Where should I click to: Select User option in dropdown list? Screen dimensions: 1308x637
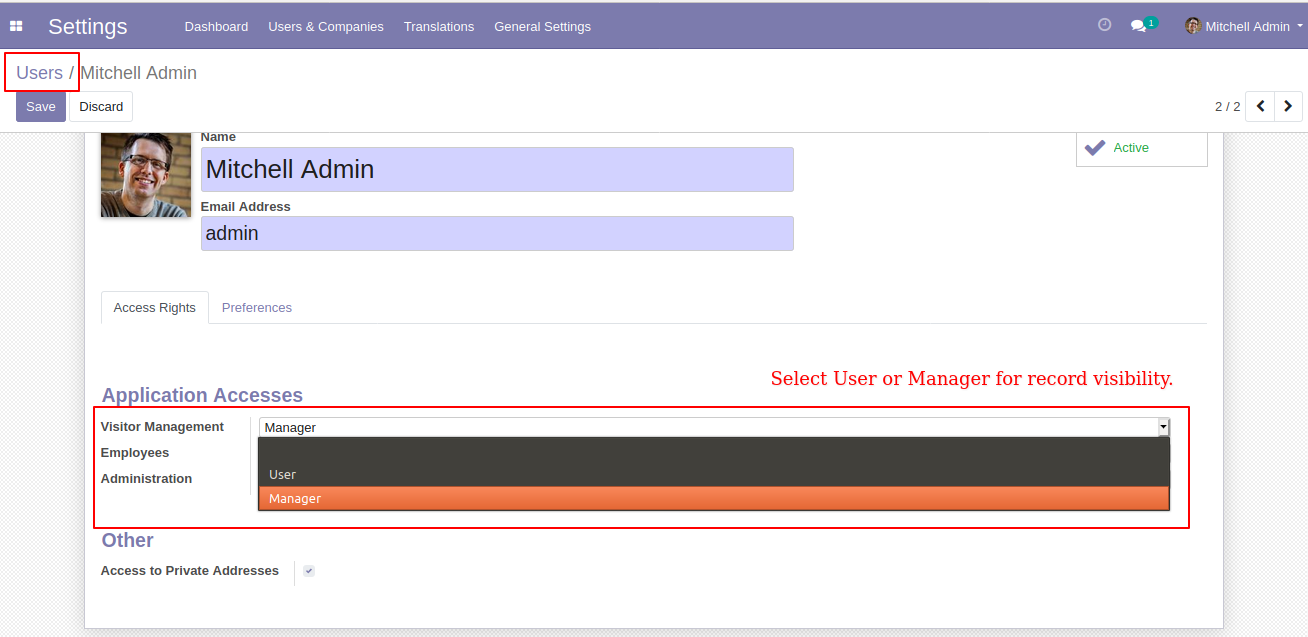tap(714, 475)
